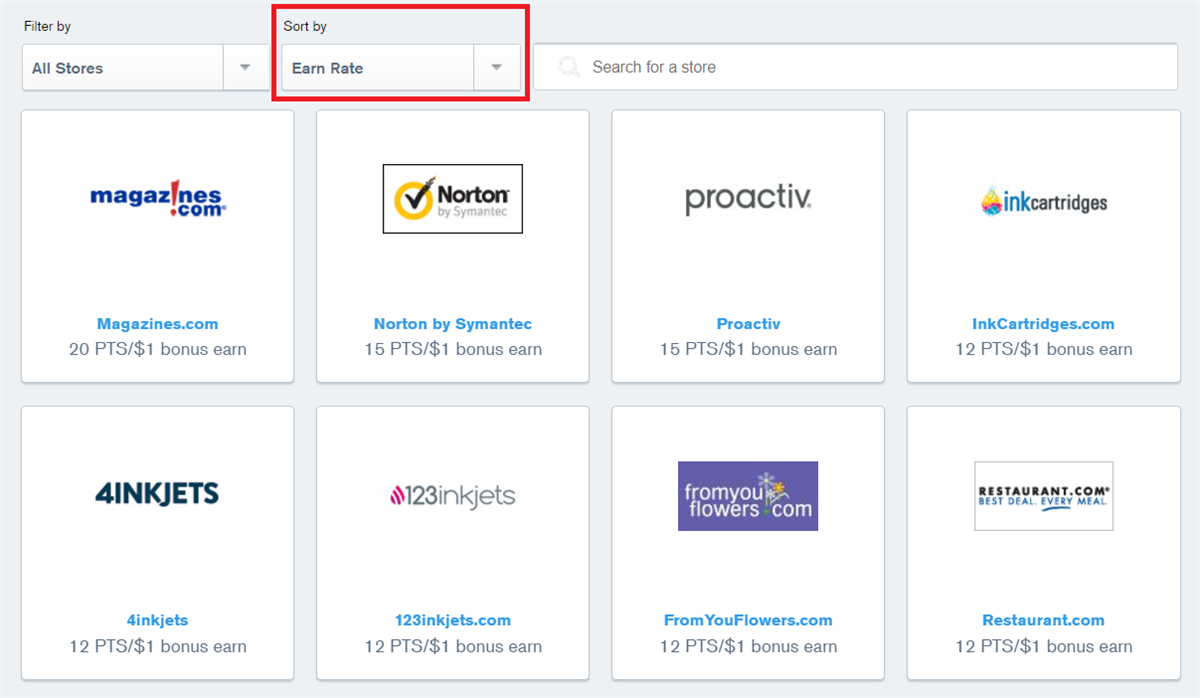1200x698 pixels.
Task: Click the magazines.com logo
Action: pyautogui.click(x=158, y=199)
